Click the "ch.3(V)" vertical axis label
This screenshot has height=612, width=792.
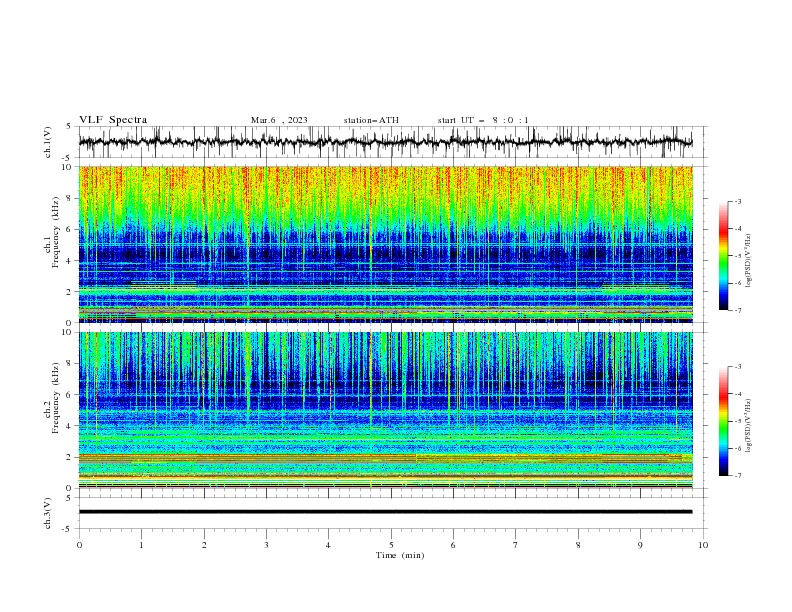tap(48, 513)
